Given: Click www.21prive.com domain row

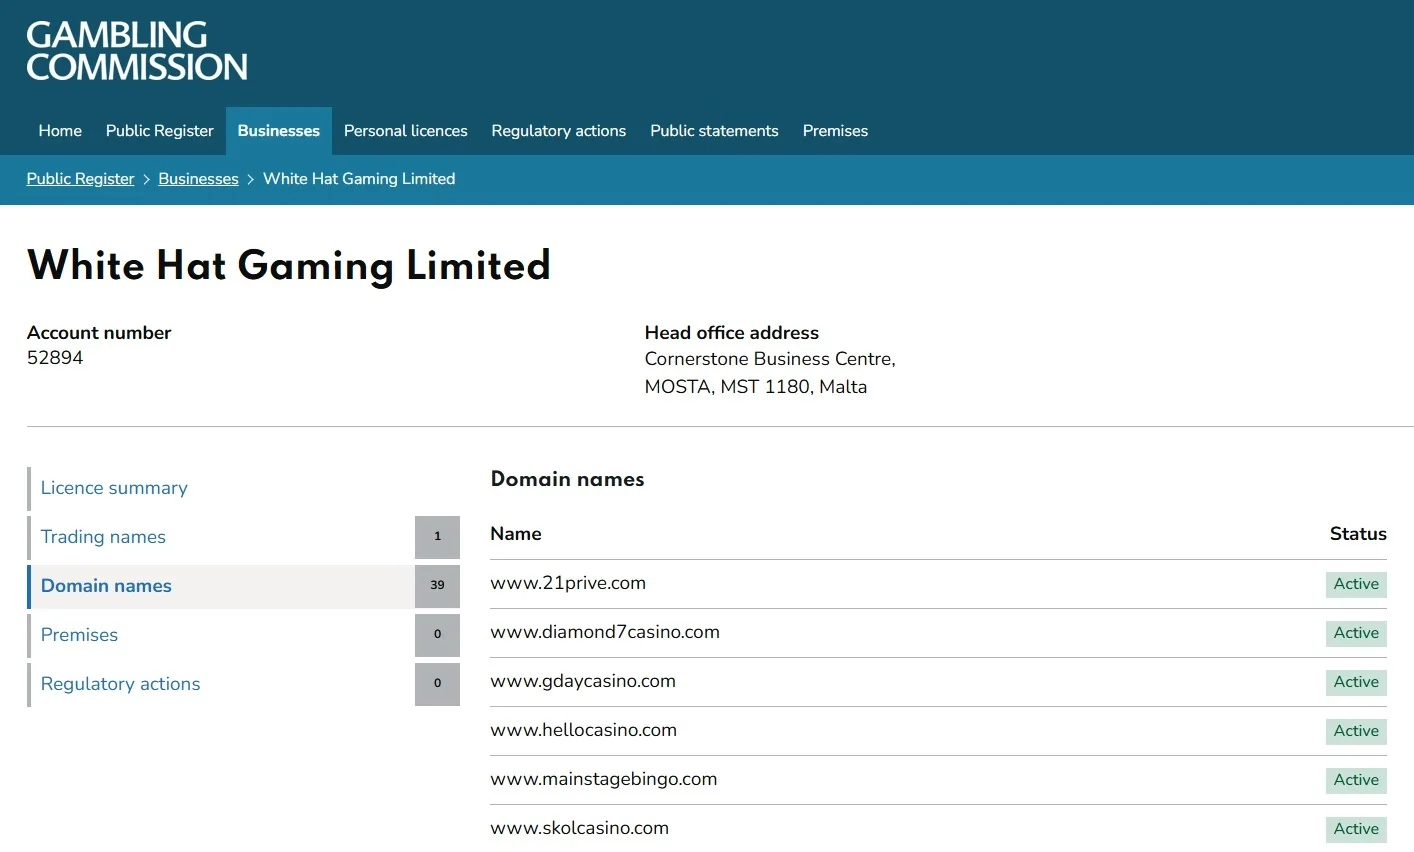Looking at the screenshot, I should [938, 584].
